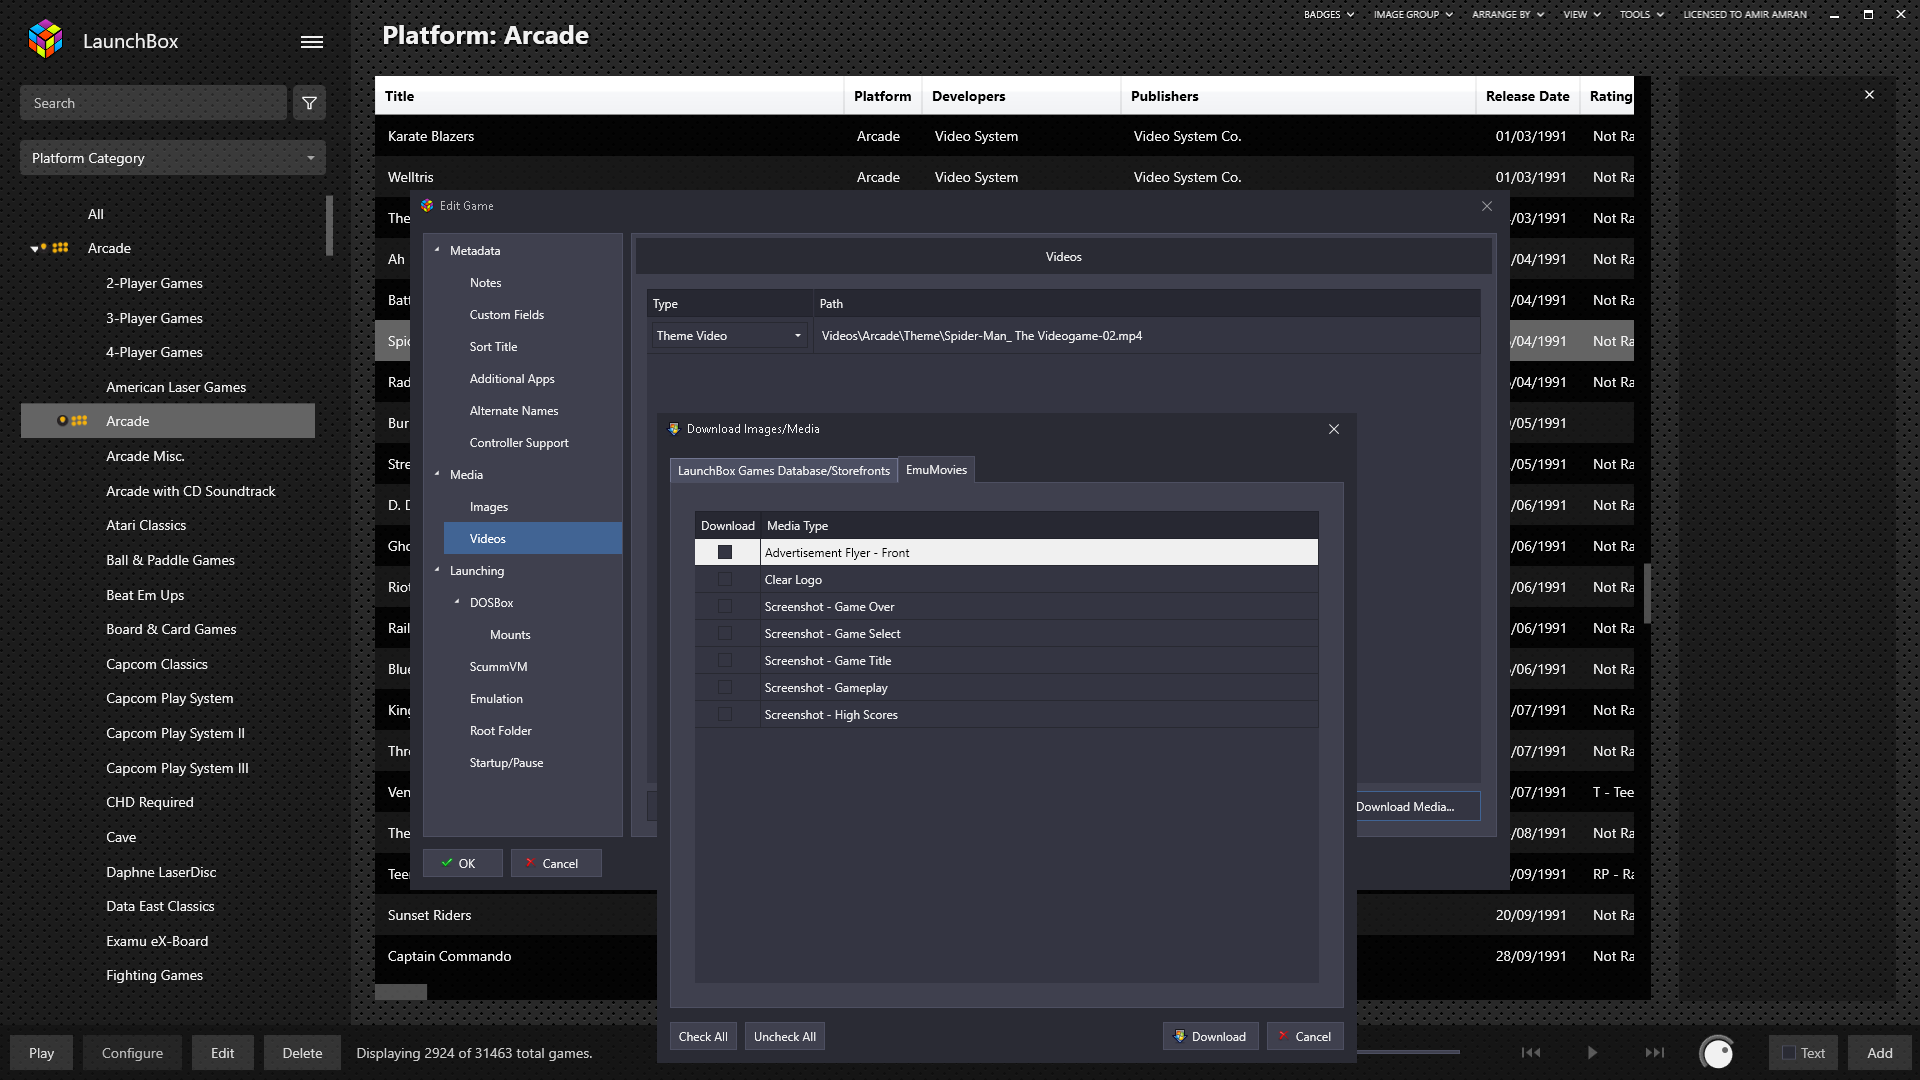Start playback with the play icon
Viewport: 1920px width, 1080px height.
(1592, 1052)
